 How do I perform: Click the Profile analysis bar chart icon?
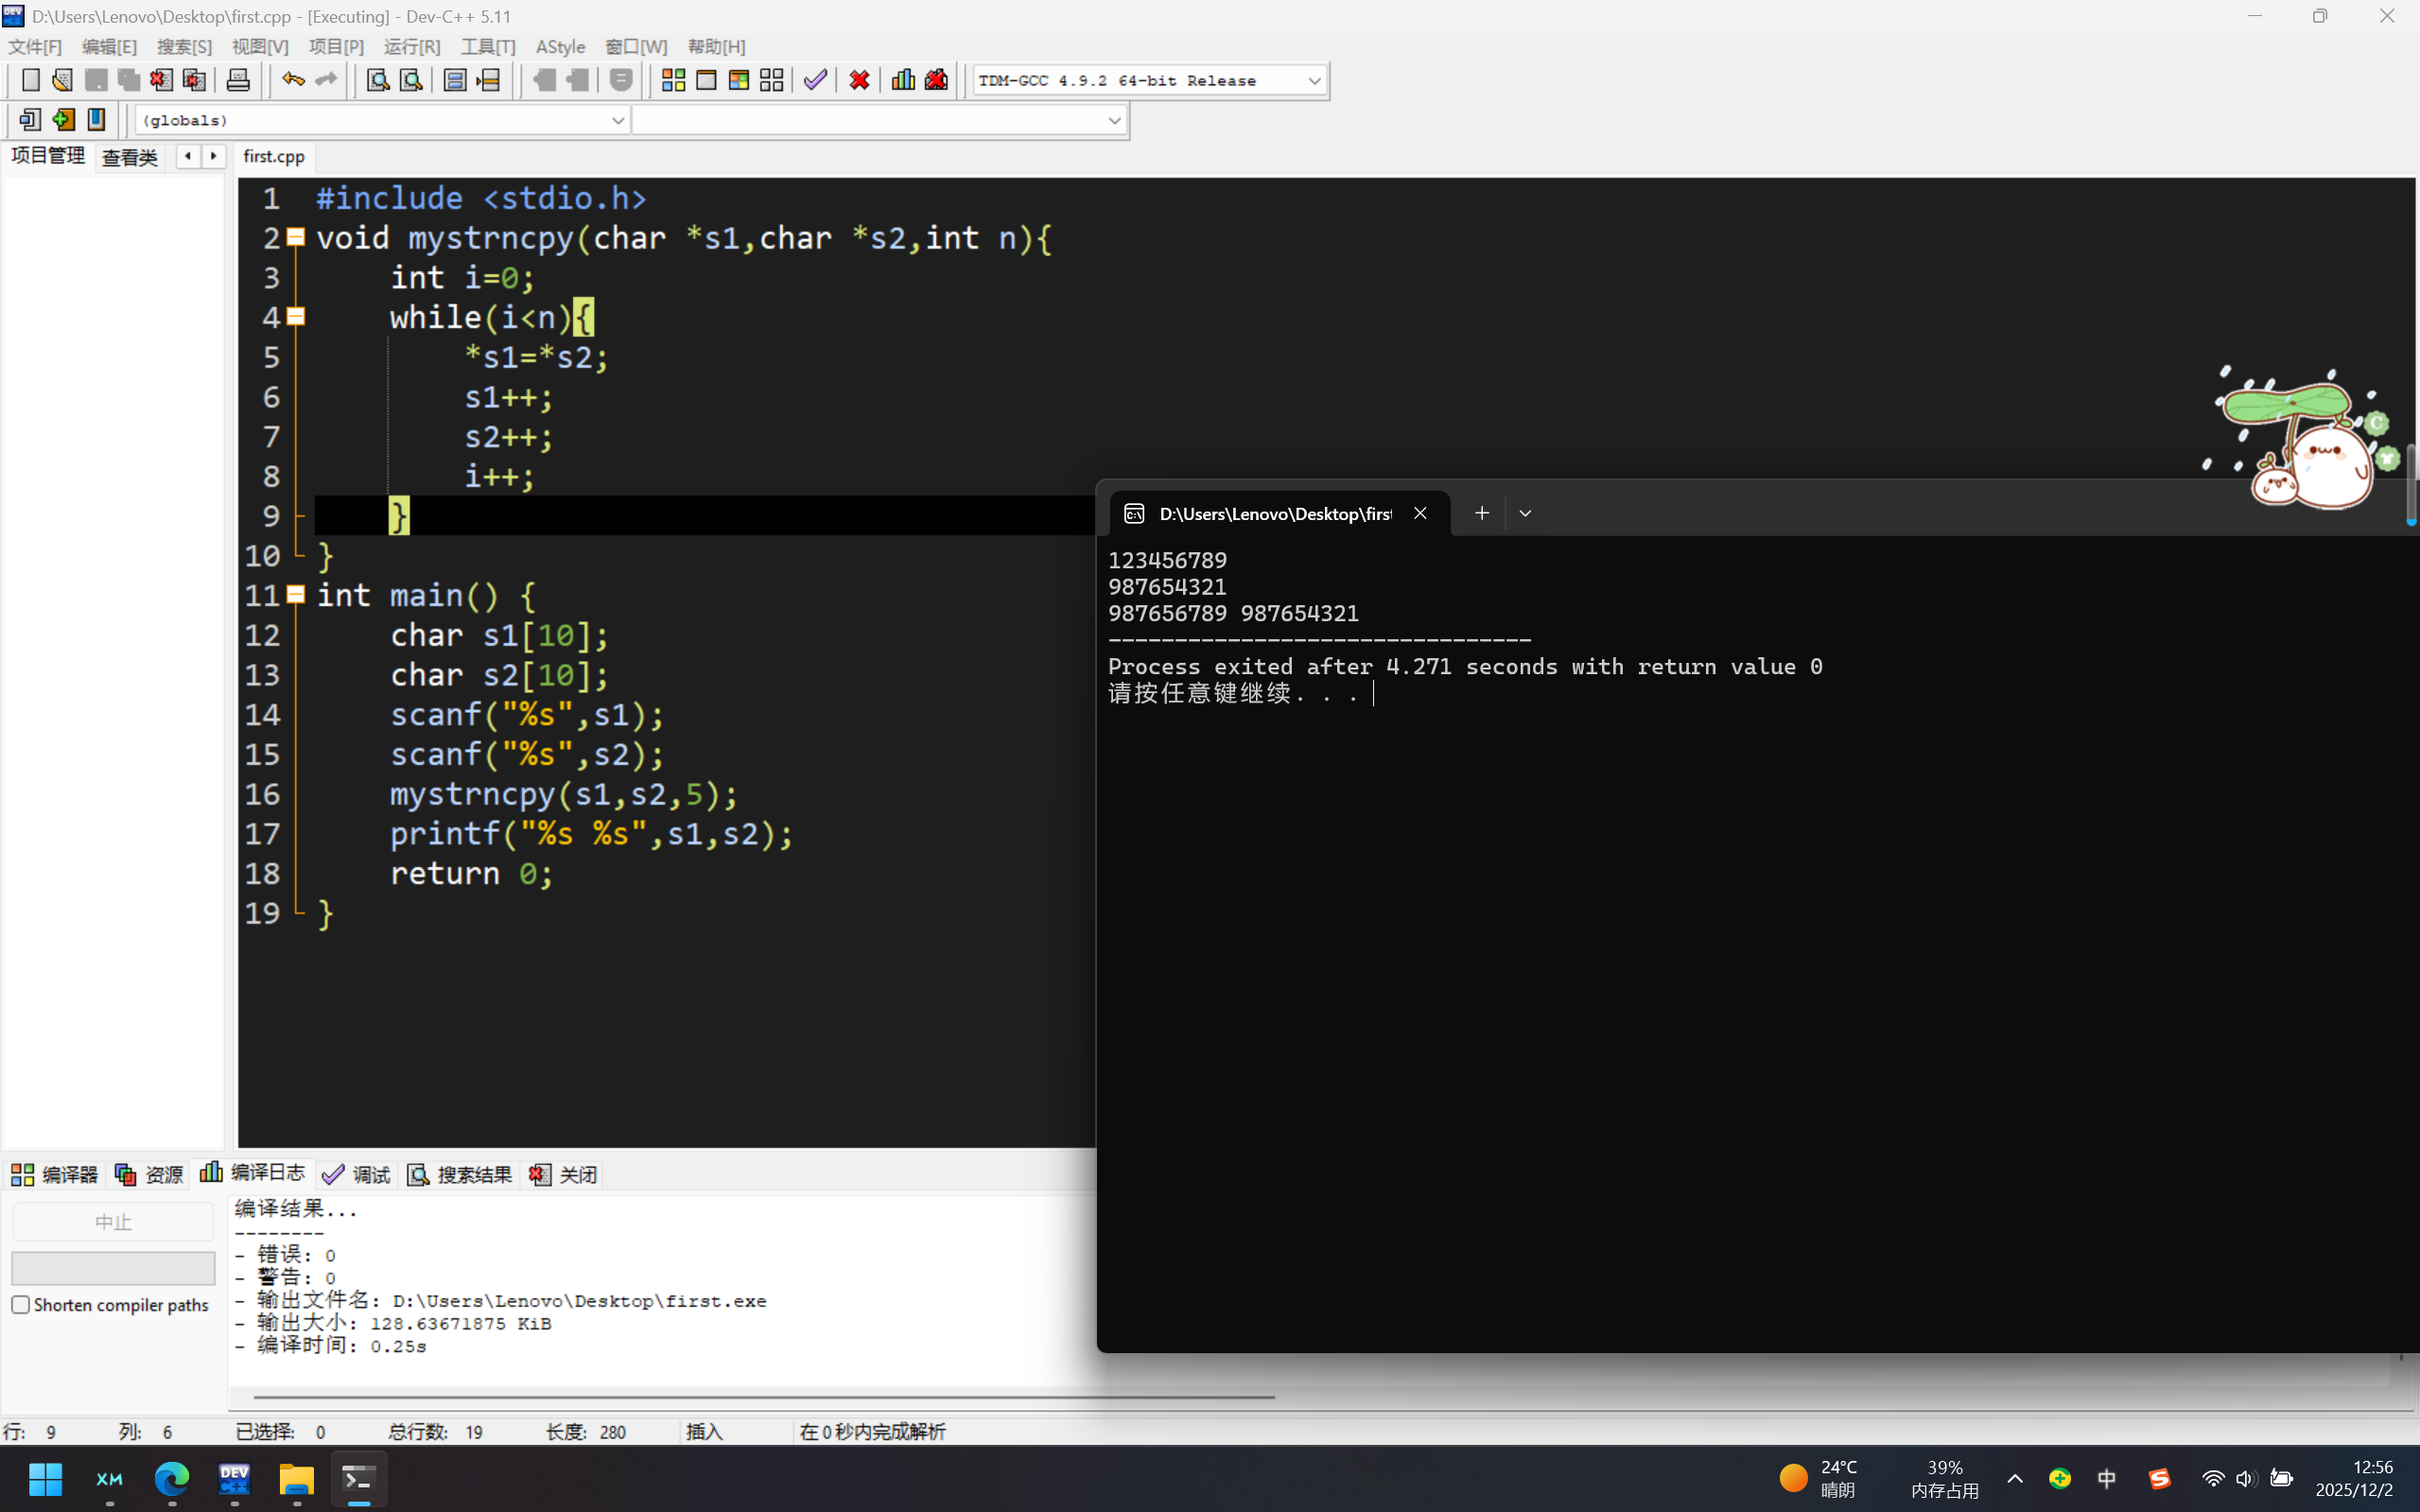point(903,80)
